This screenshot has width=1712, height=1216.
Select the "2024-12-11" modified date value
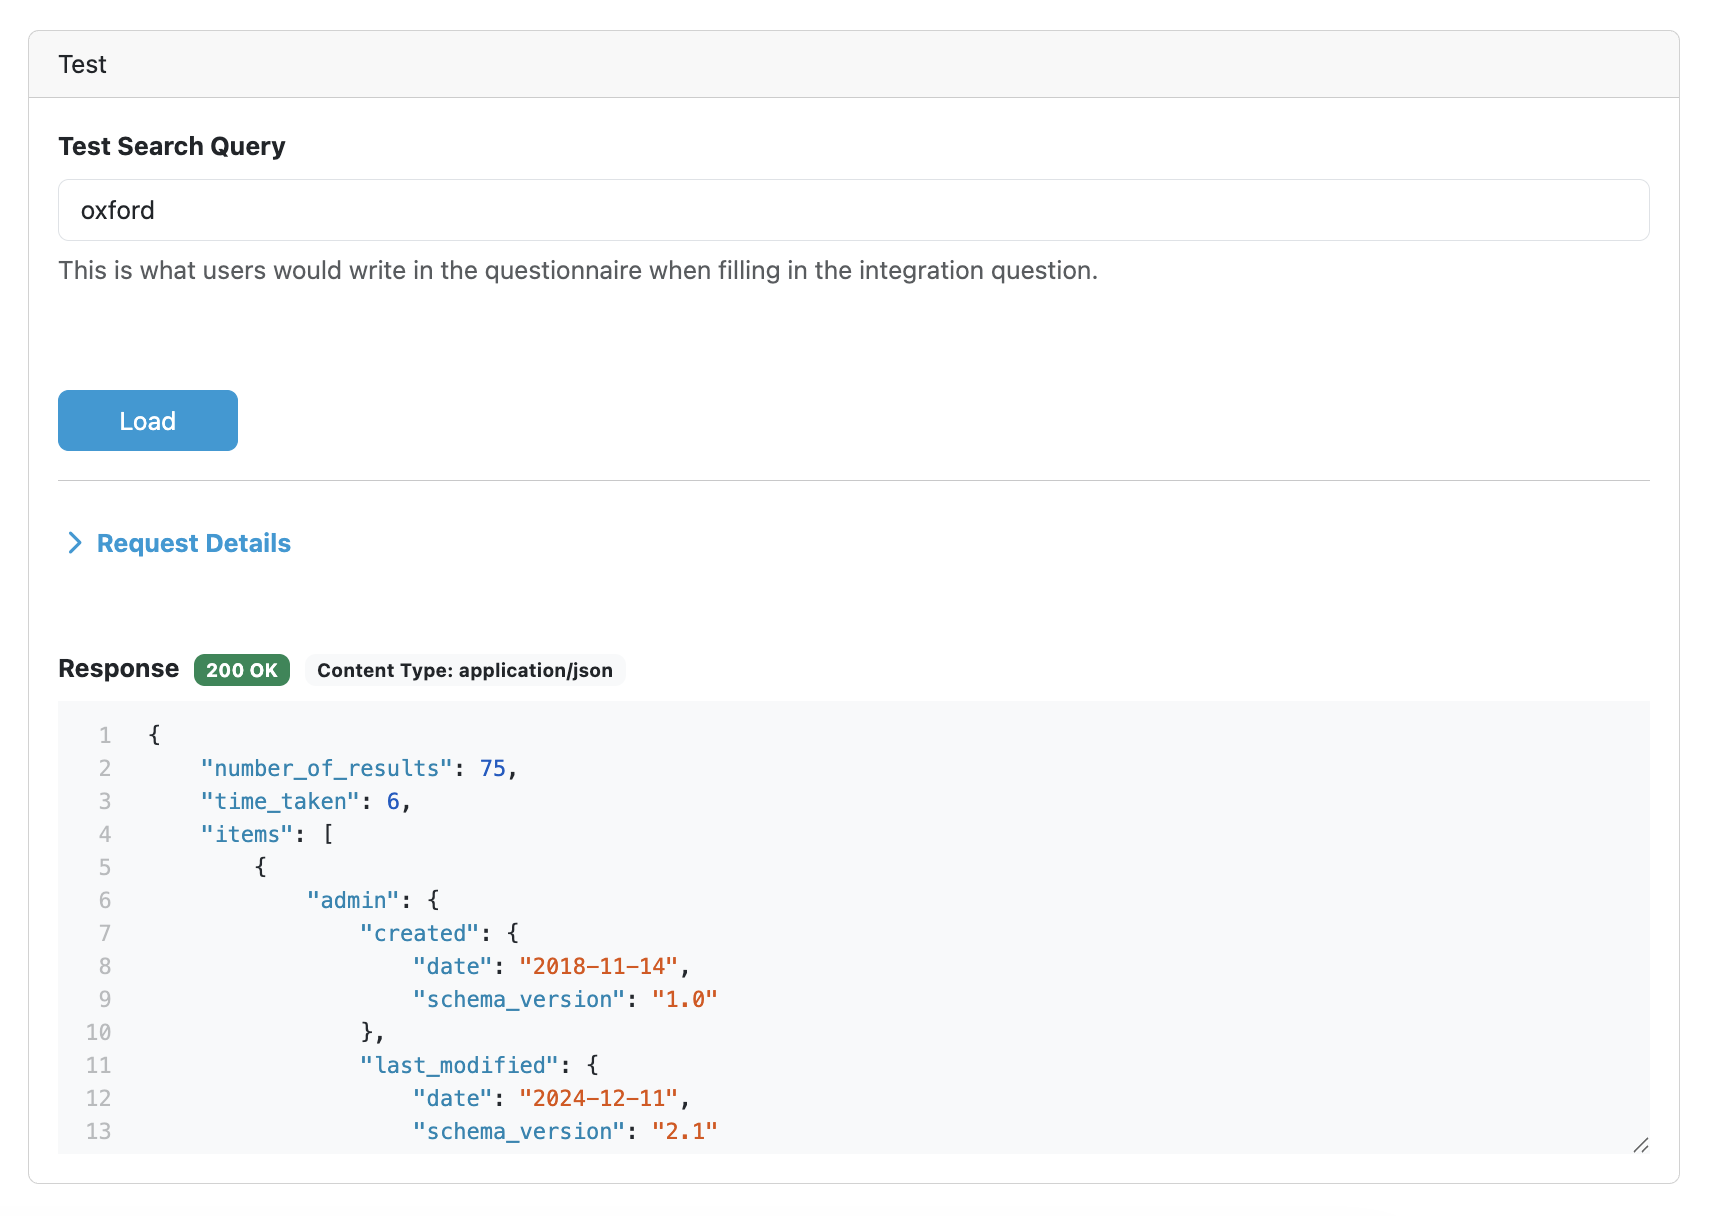pos(599,1098)
